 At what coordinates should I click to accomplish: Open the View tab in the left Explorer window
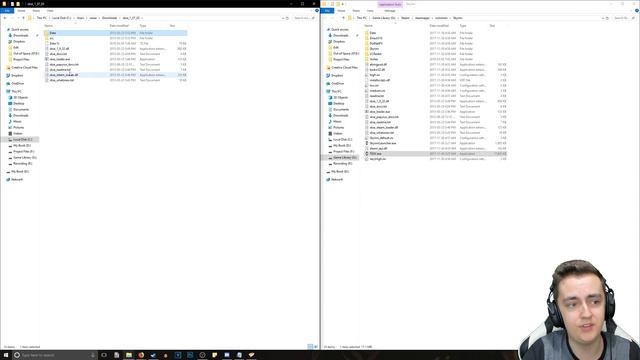pyautogui.click(x=50, y=11)
